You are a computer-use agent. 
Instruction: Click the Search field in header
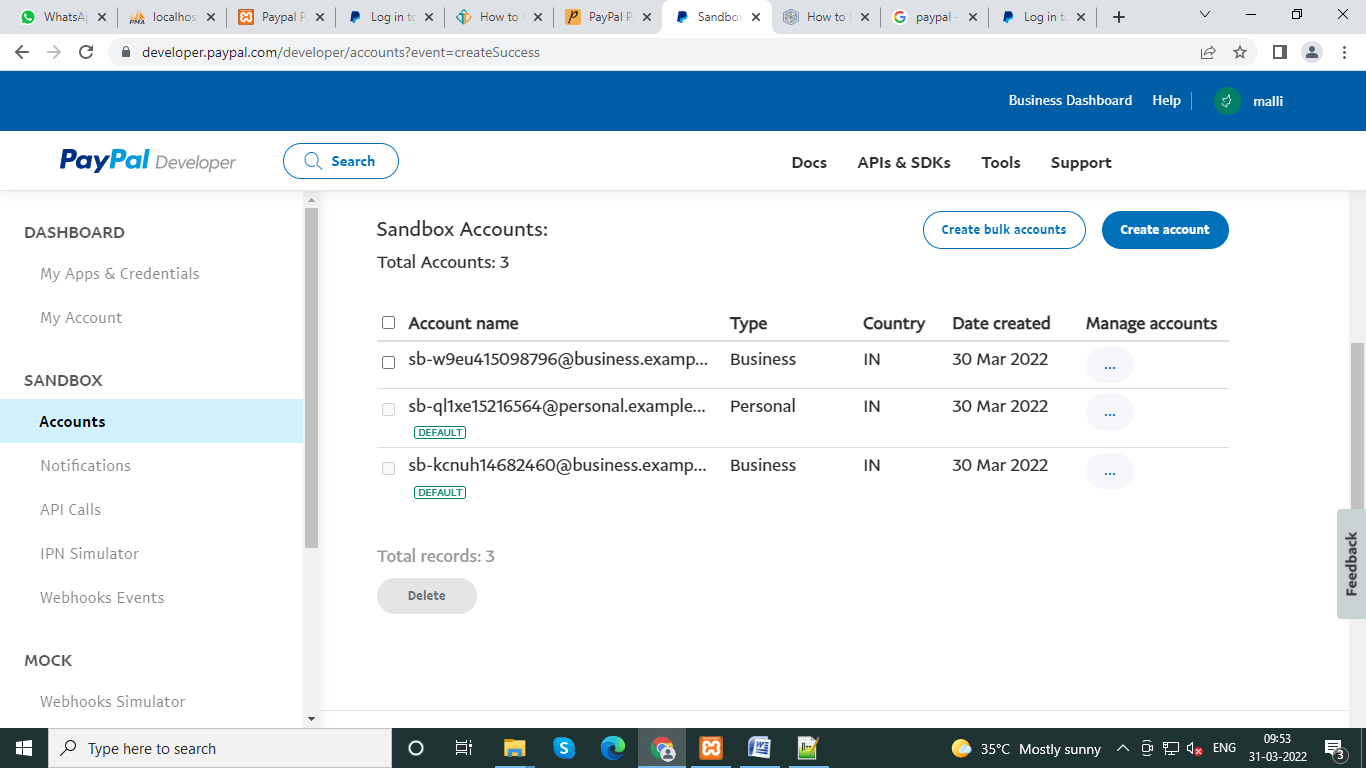pyautogui.click(x=341, y=161)
